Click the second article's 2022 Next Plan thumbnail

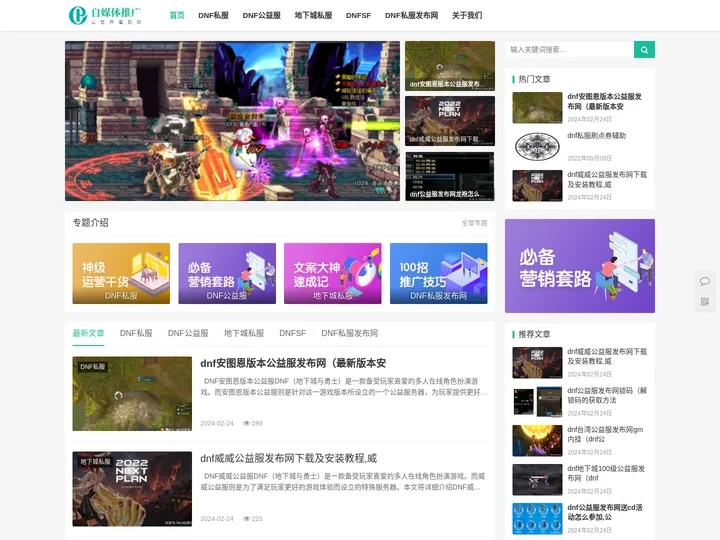coord(132,489)
